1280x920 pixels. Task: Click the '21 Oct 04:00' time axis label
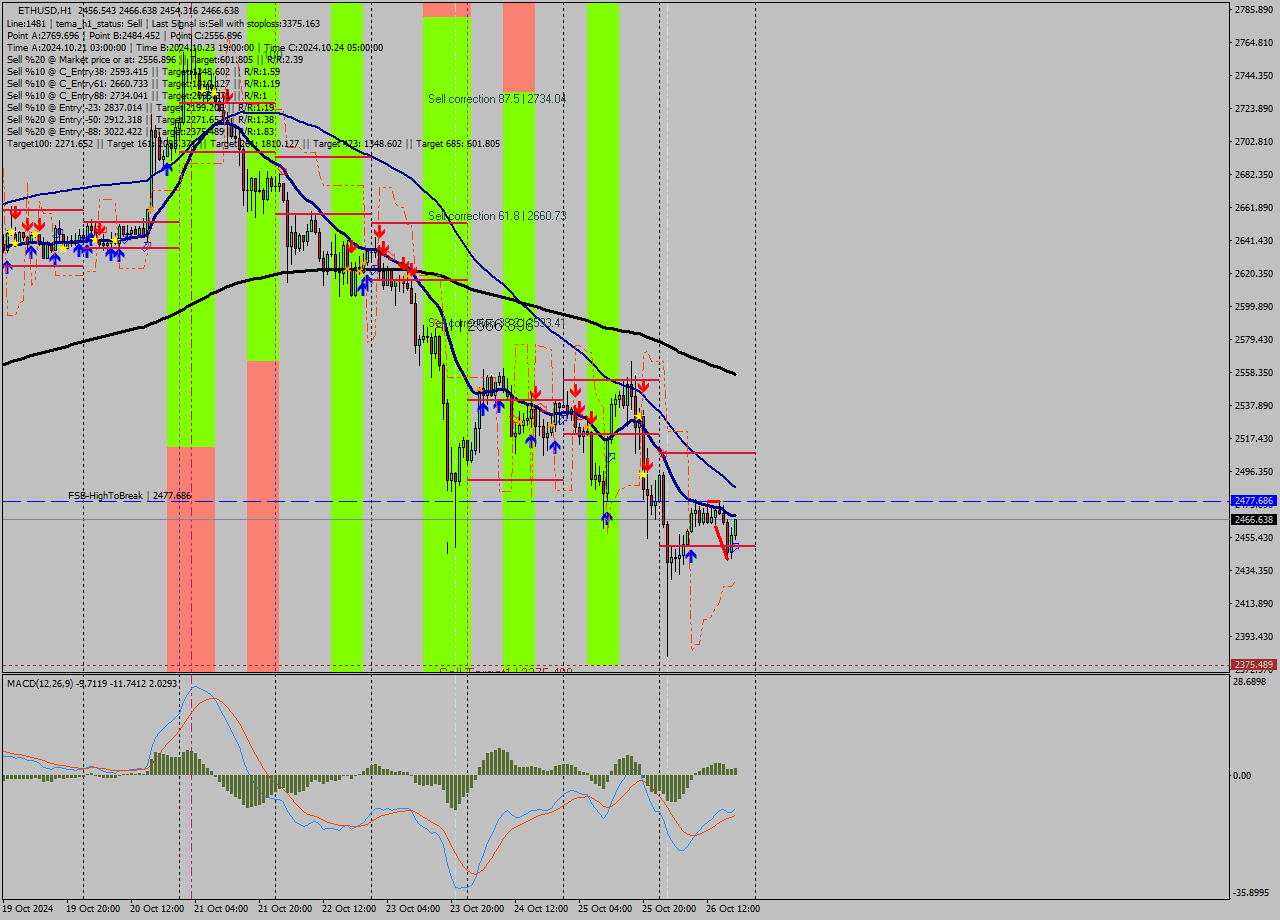pyautogui.click(x=221, y=909)
